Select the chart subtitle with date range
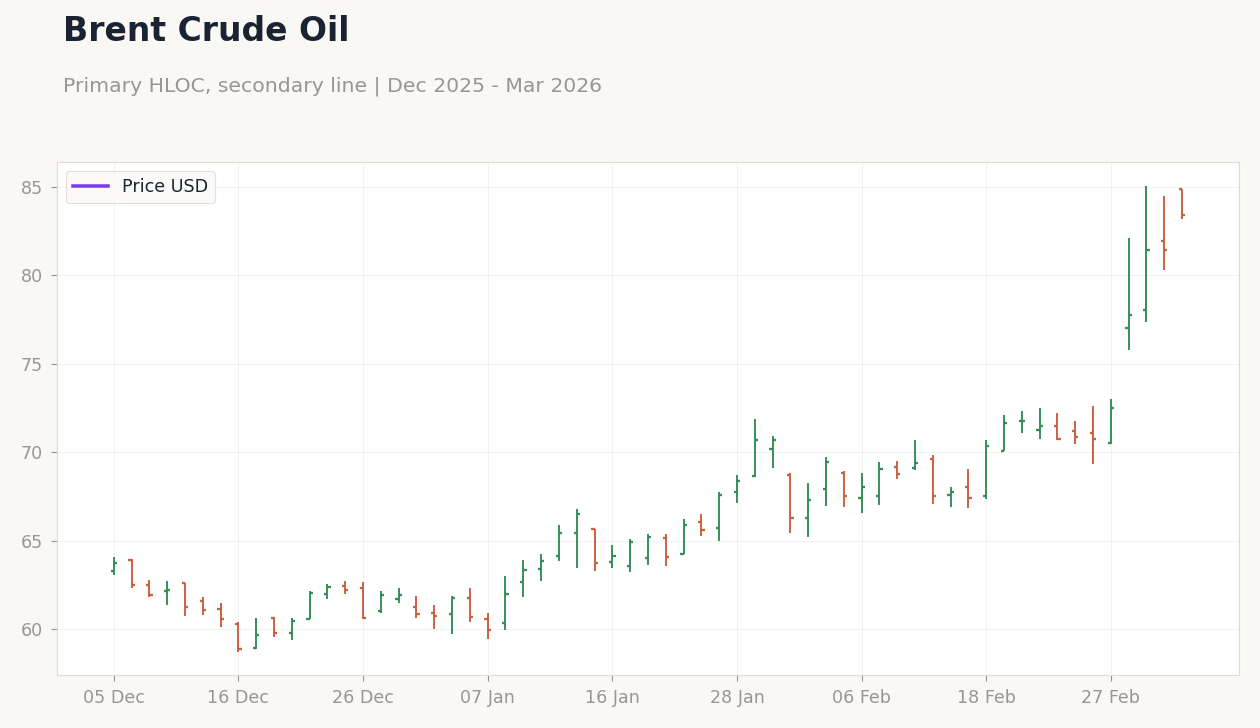1260x728 pixels. click(332, 86)
